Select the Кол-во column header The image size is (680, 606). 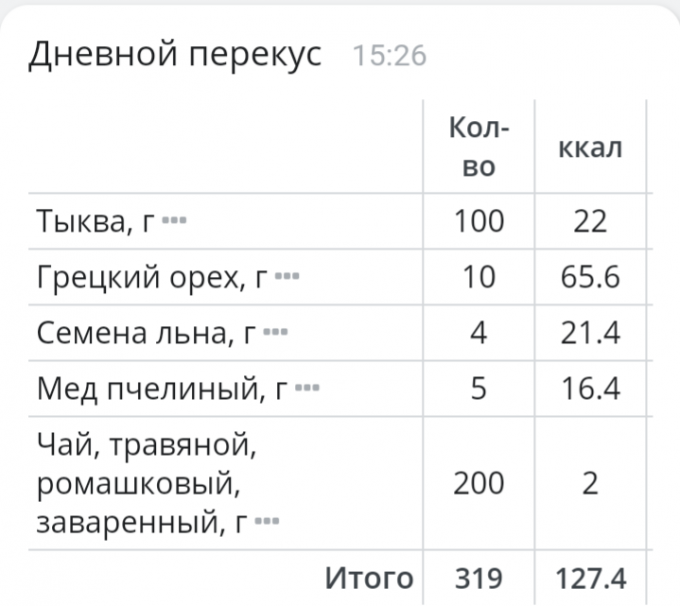pyautogui.click(x=479, y=147)
